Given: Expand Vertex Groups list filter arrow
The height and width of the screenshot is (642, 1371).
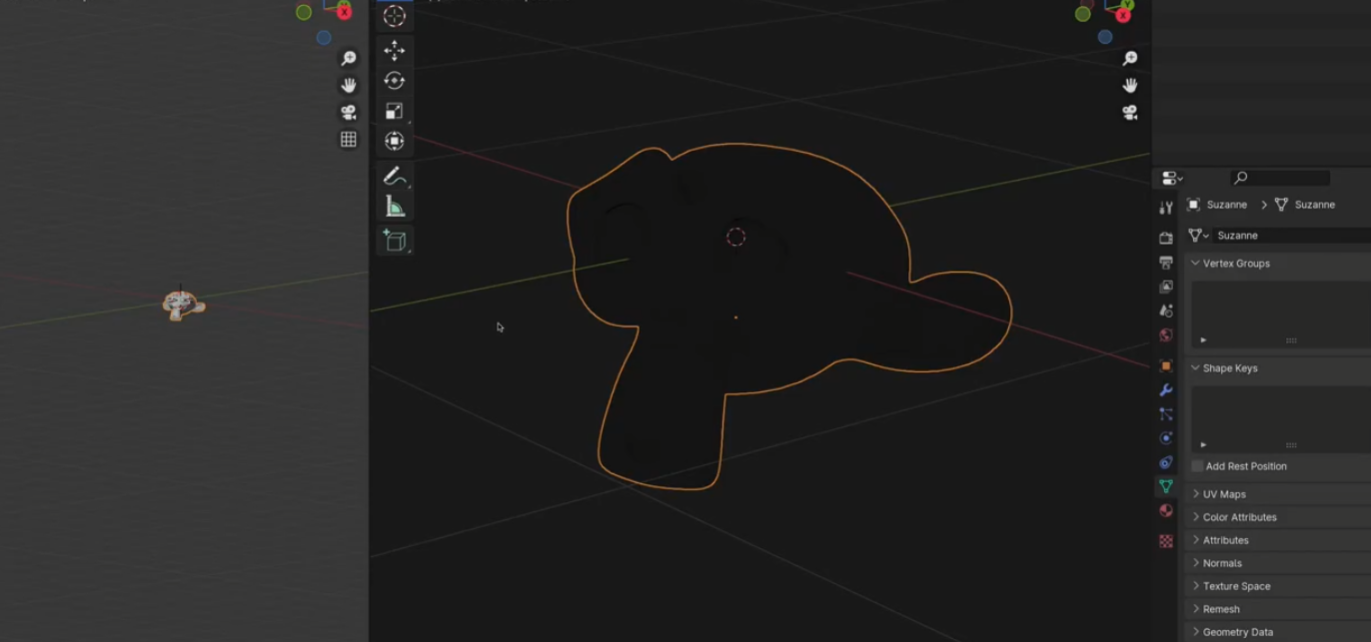Looking at the screenshot, I should coord(1203,340).
